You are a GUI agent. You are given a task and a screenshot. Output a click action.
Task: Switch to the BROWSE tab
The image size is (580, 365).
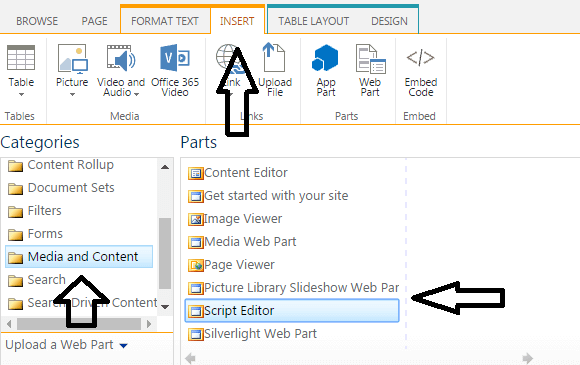click(37, 21)
